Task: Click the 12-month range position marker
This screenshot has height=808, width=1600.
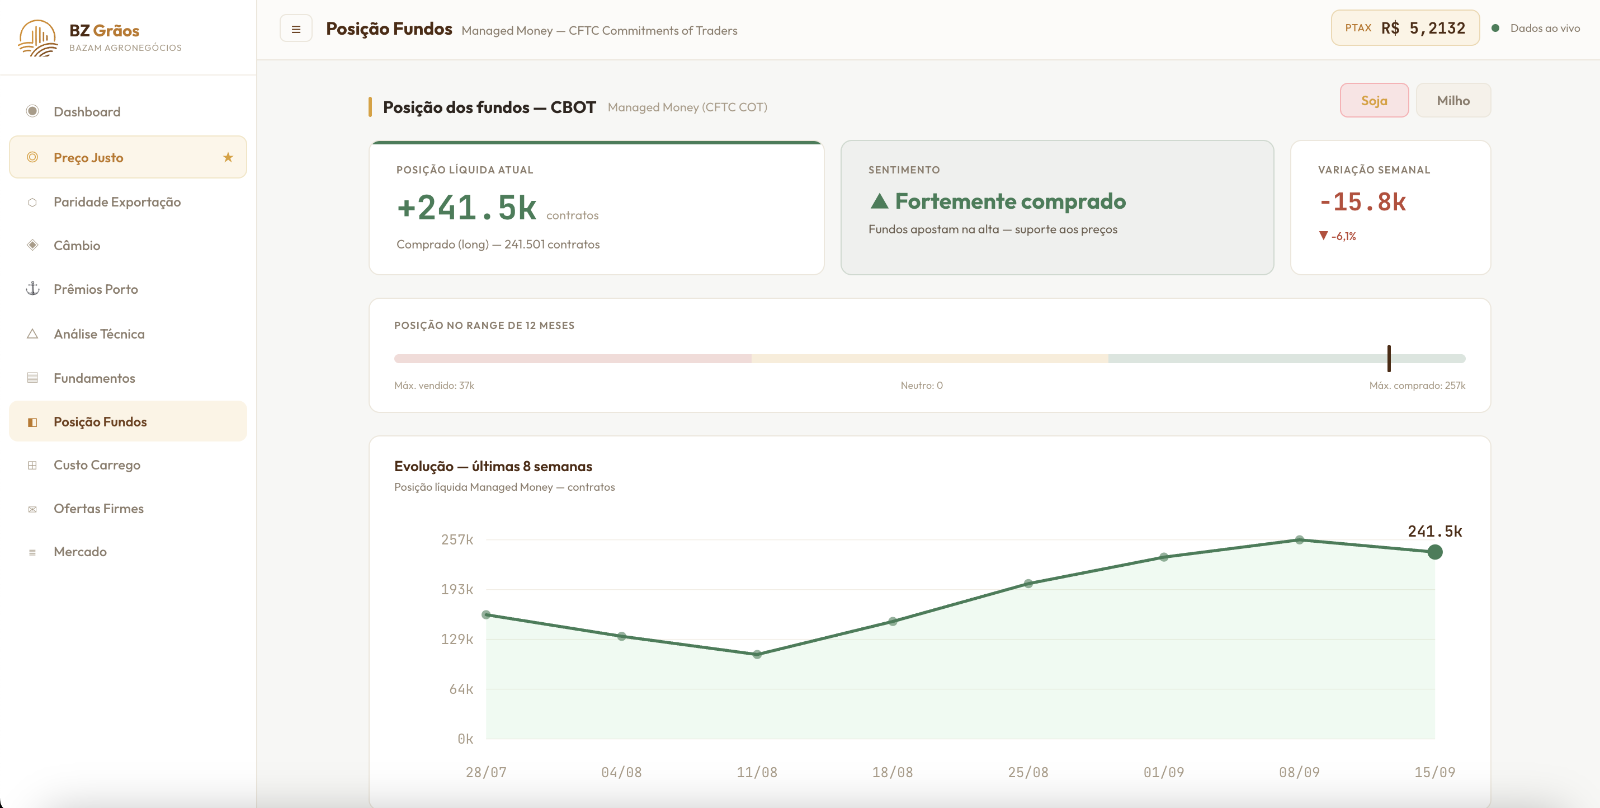Action: [1389, 358]
